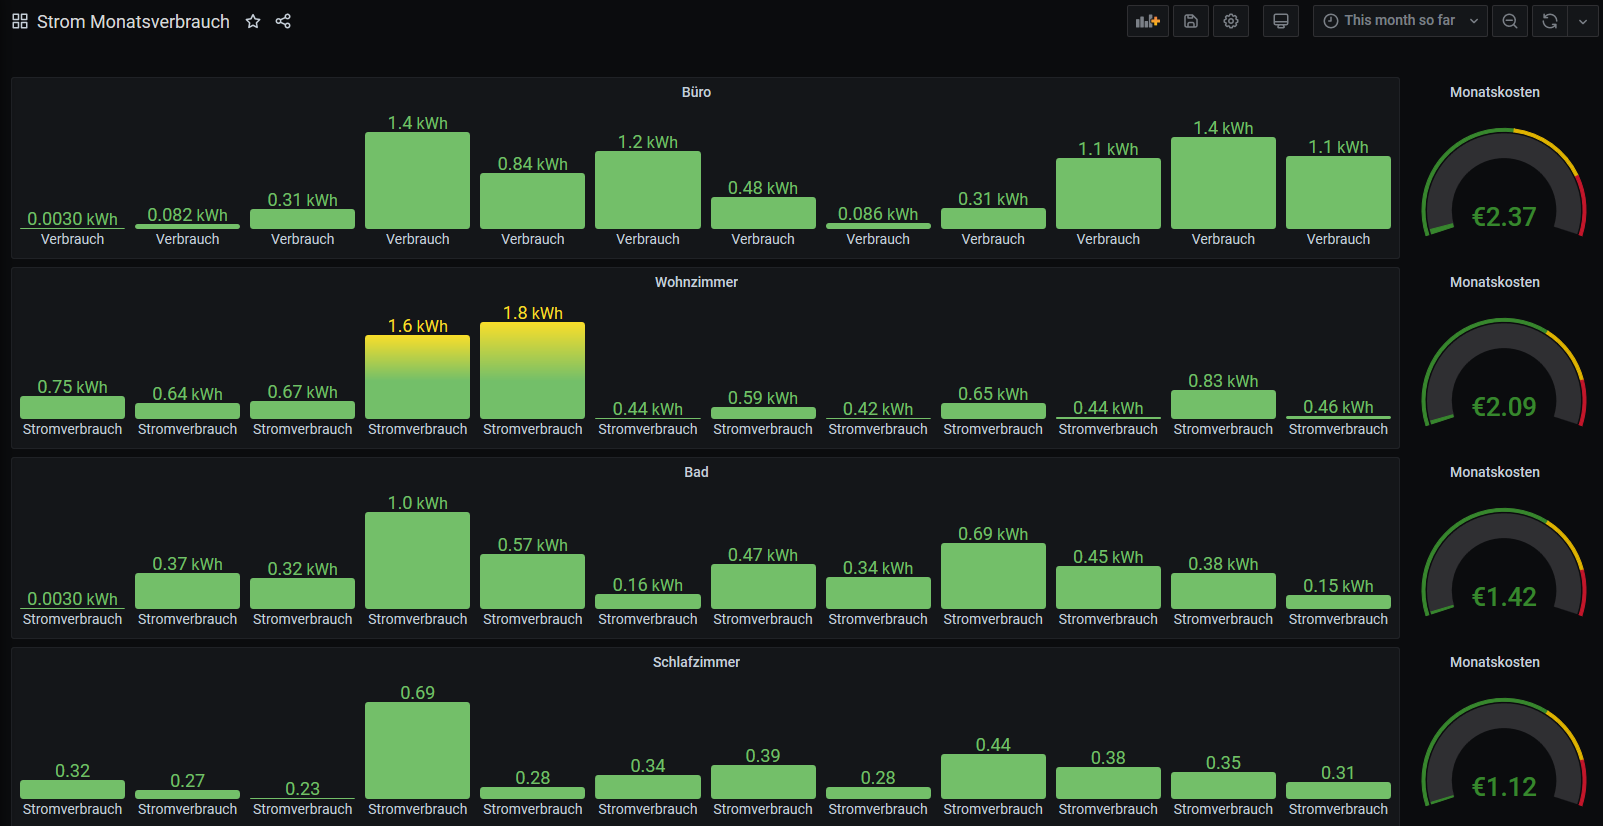Open the Strom Monatsverbrauch dashboard title

point(133,21)
